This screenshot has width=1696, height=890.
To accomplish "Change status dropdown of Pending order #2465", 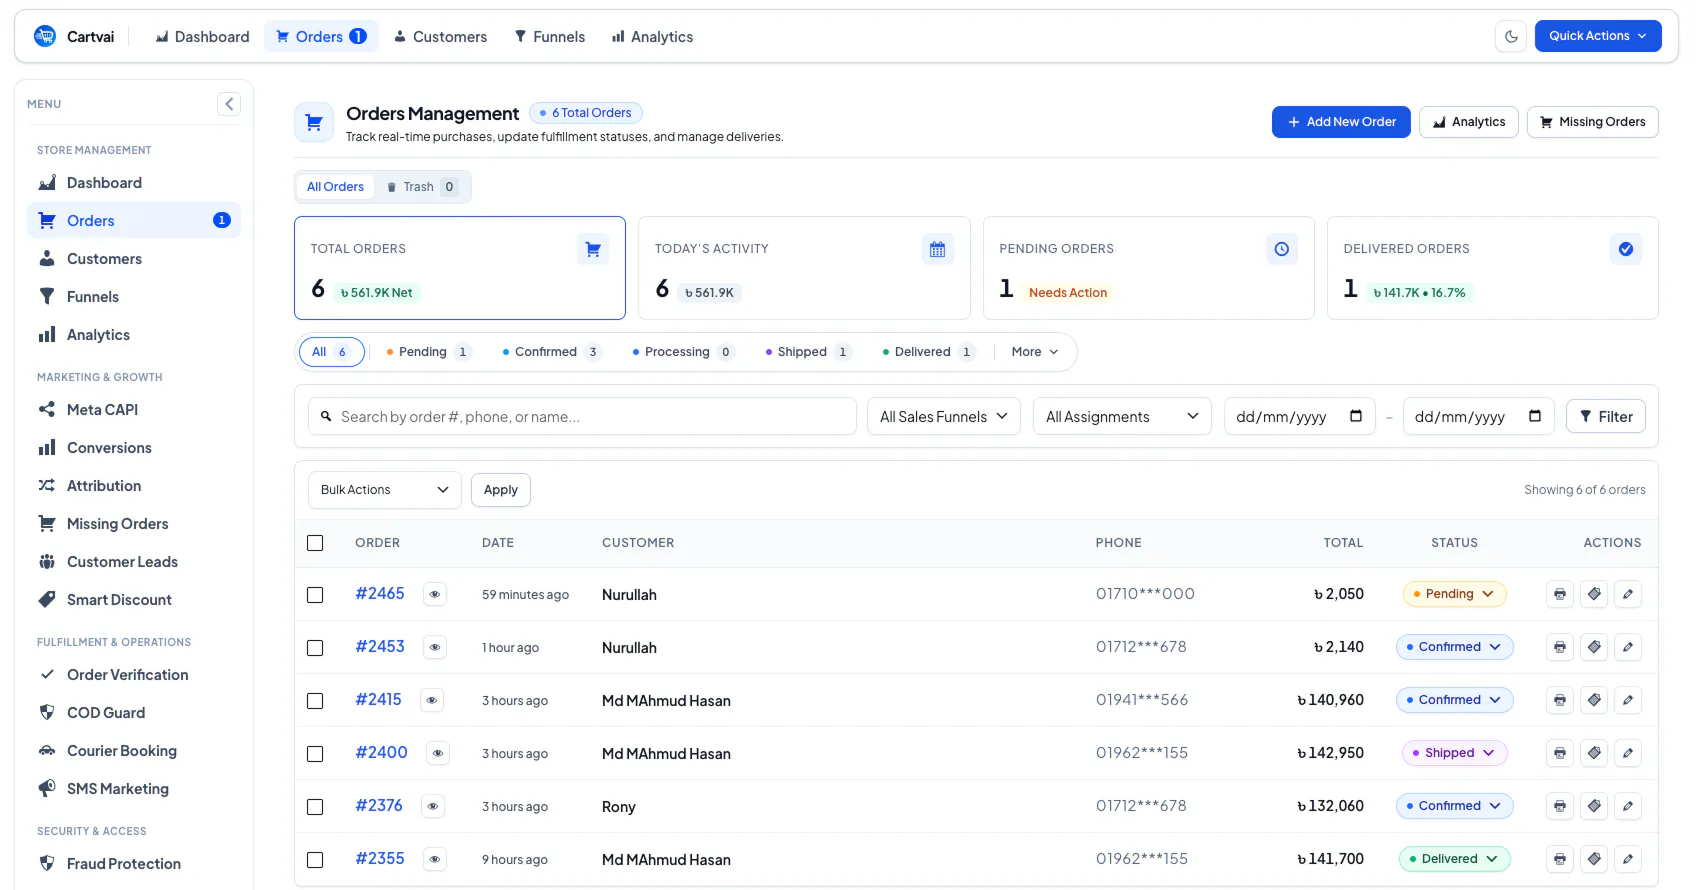I will pos(1455,594).
